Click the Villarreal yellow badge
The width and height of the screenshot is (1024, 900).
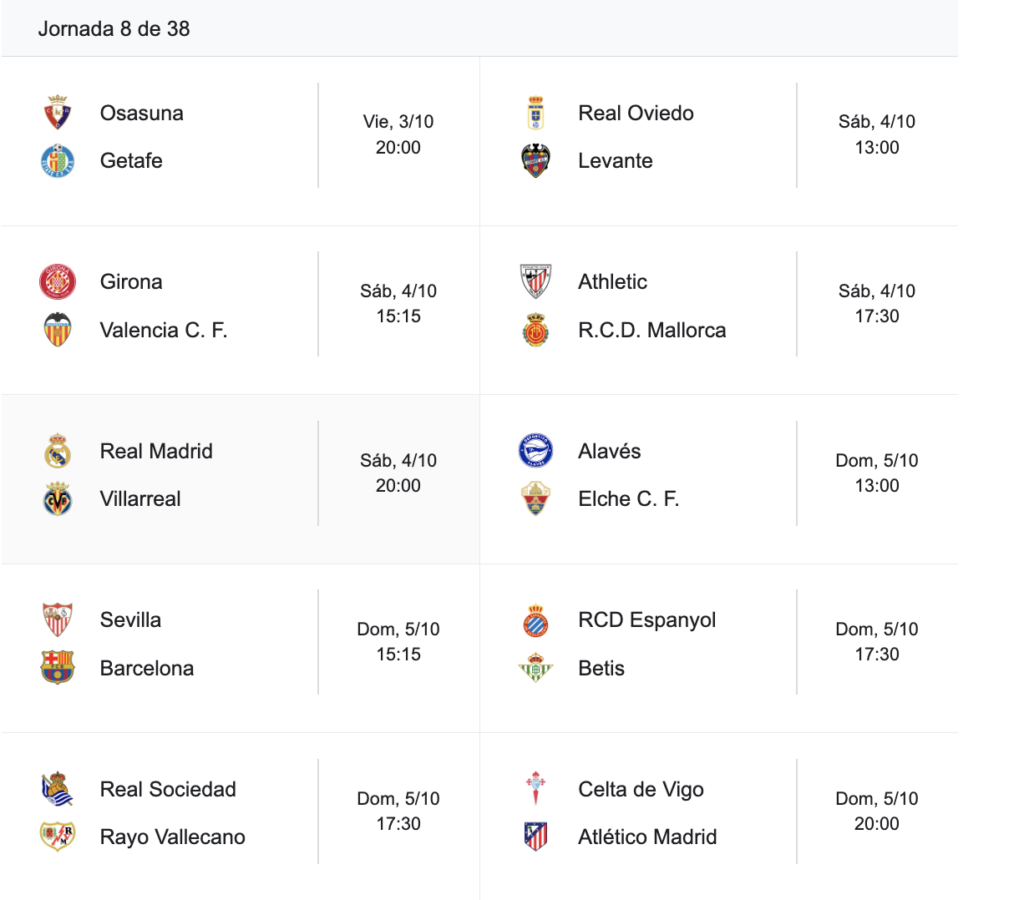pos(58,499)
